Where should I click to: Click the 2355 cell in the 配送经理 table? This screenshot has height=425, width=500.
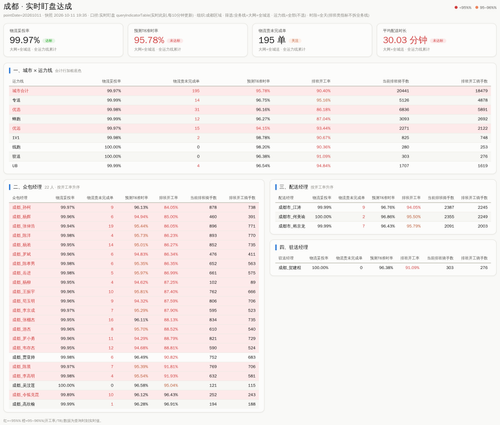[x=449, y=217]
